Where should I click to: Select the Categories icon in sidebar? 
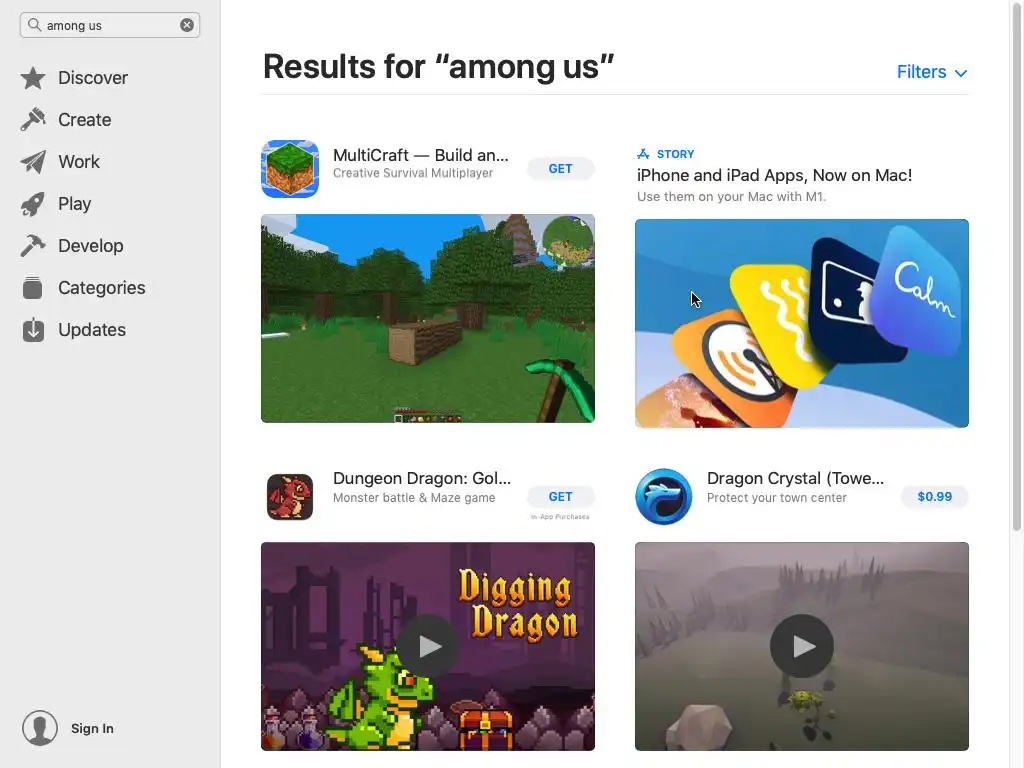coord(33,288)
